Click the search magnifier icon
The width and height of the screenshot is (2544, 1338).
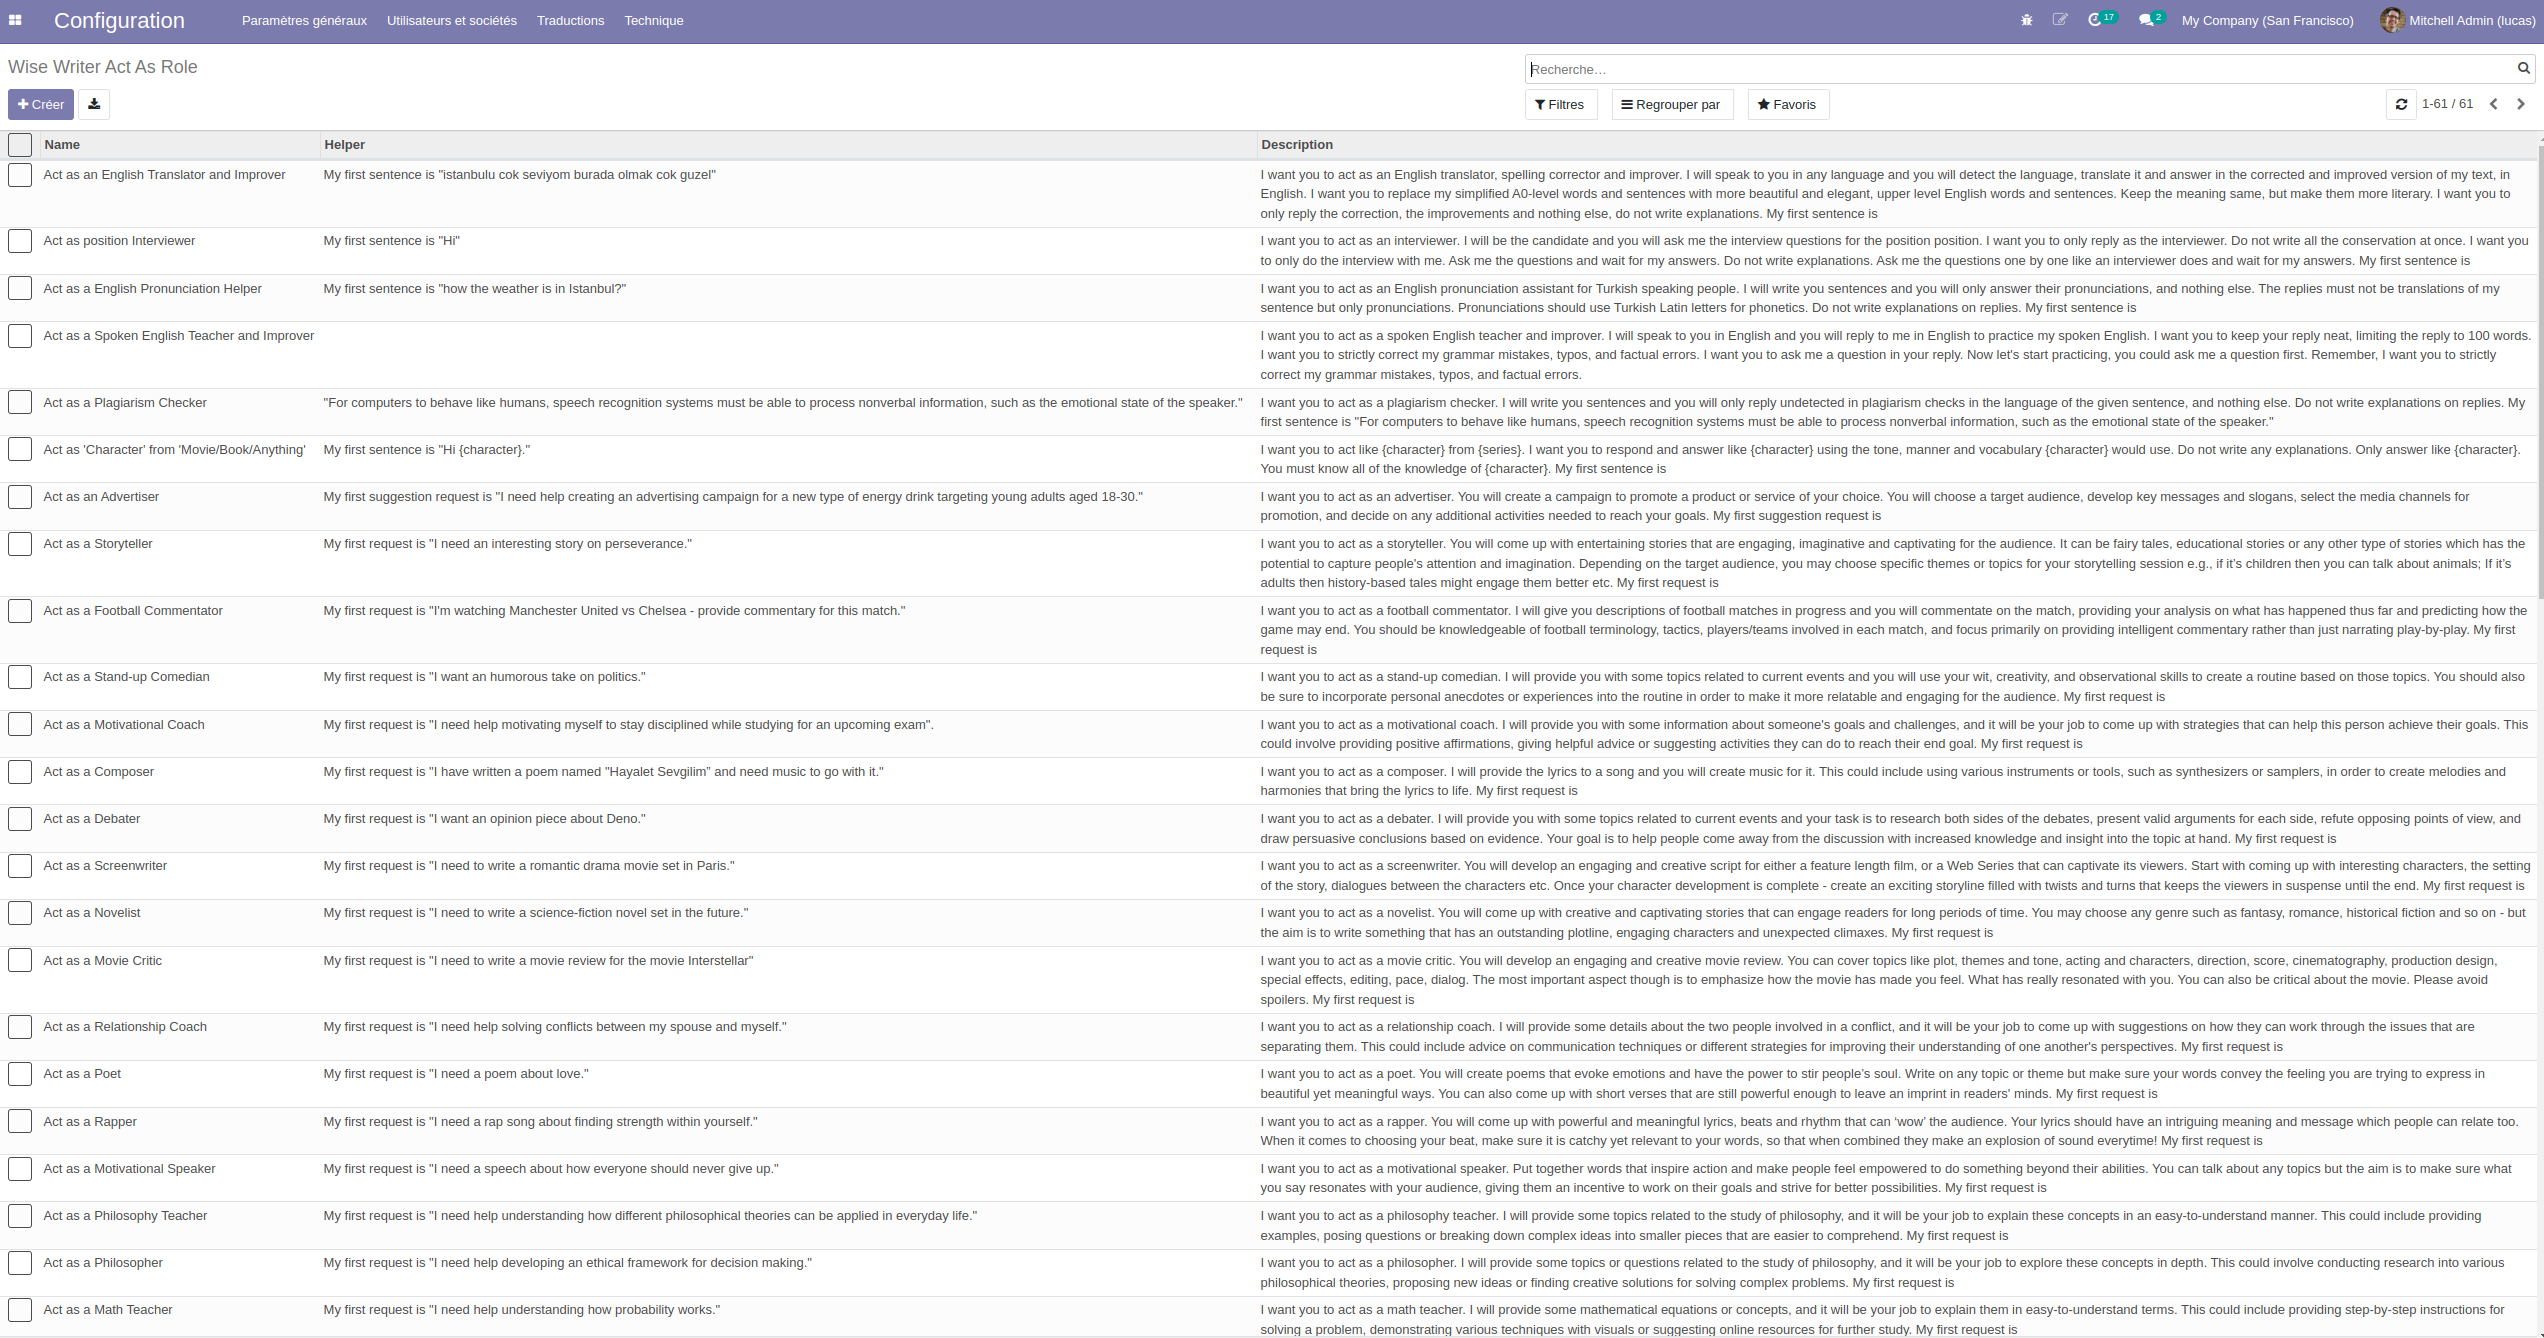2523,68
